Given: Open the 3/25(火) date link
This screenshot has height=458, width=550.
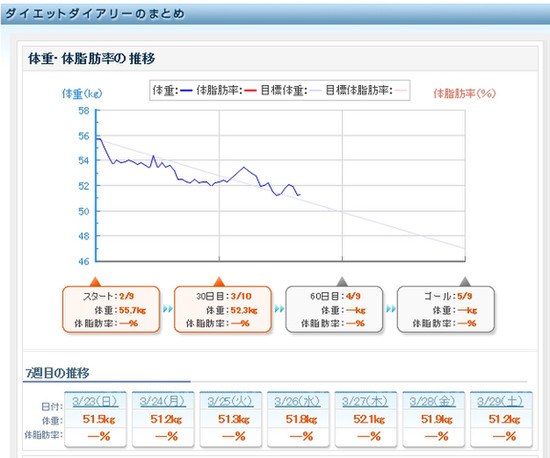Looking at the screenshot, I should pyautogui.click(x=230, y=401).
